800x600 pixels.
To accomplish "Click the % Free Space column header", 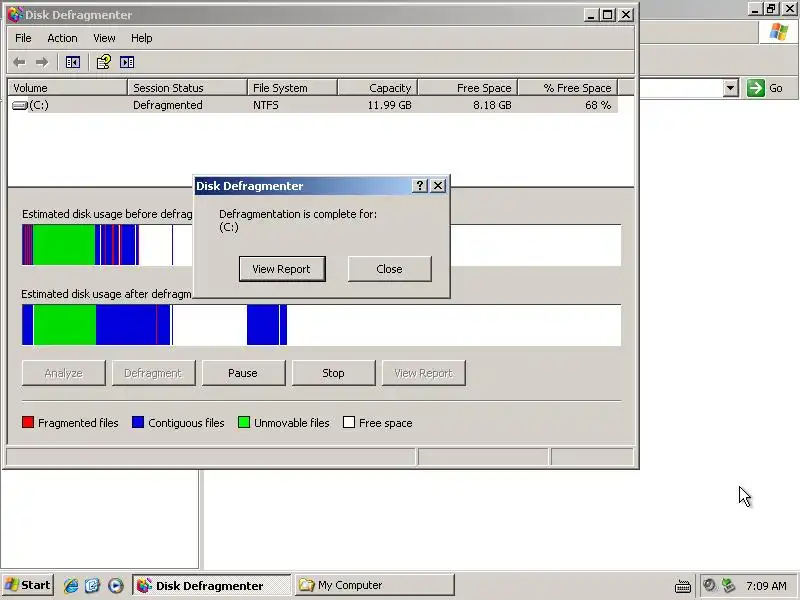I will (x=568, y=88).
